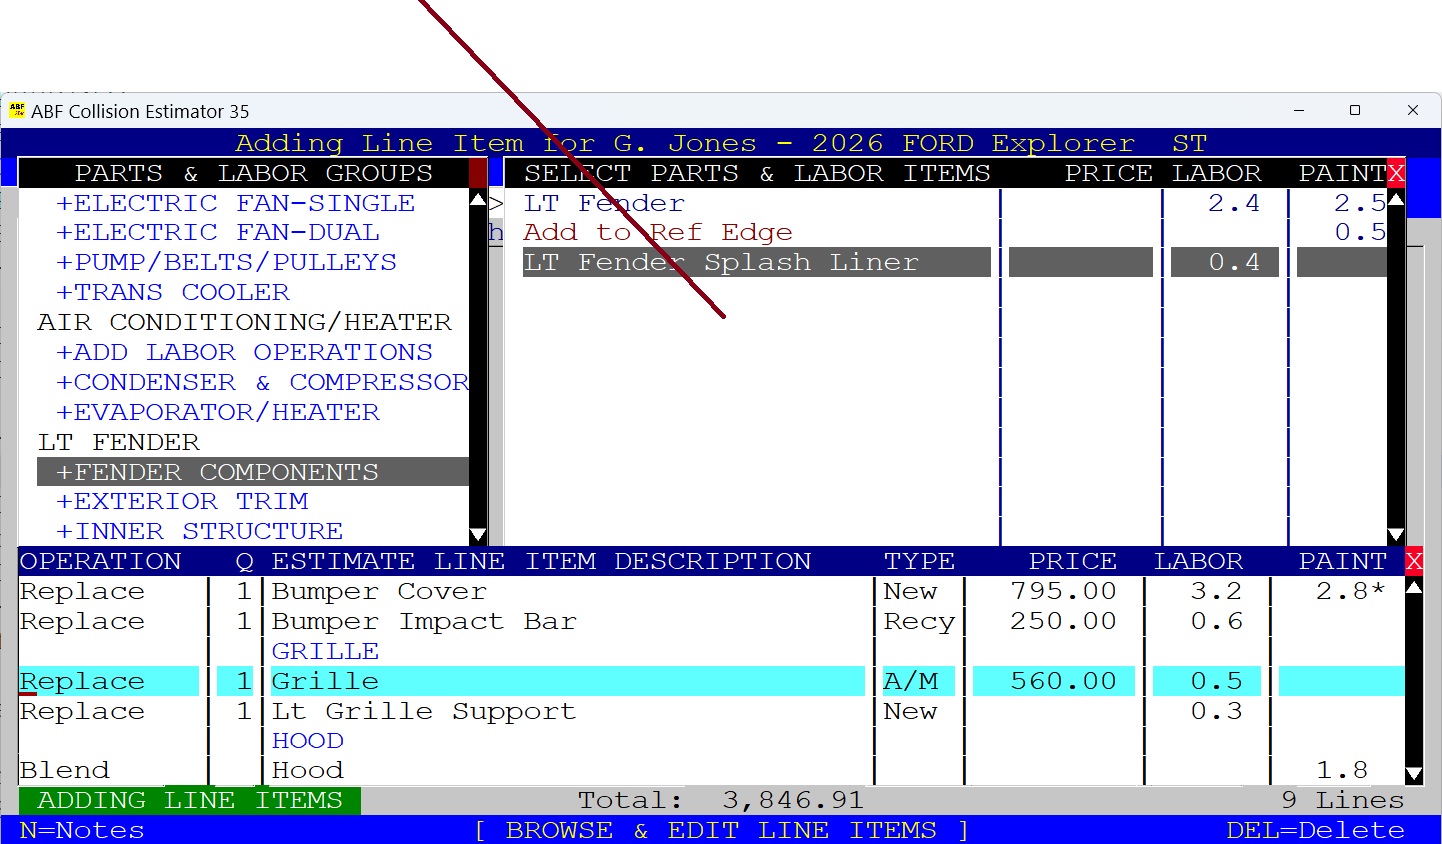
Task: Close the estimate line item description panel
Action: (x=1413, y=560)
